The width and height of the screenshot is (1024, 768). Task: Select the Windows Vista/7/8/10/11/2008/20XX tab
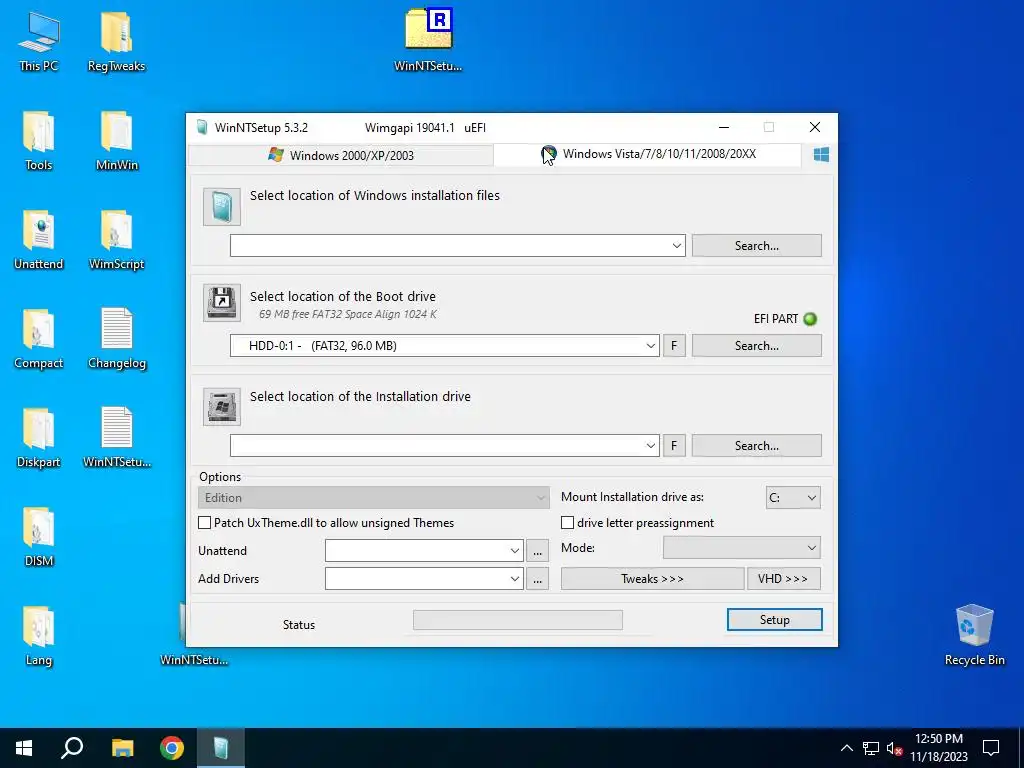(x=647, y=154)
